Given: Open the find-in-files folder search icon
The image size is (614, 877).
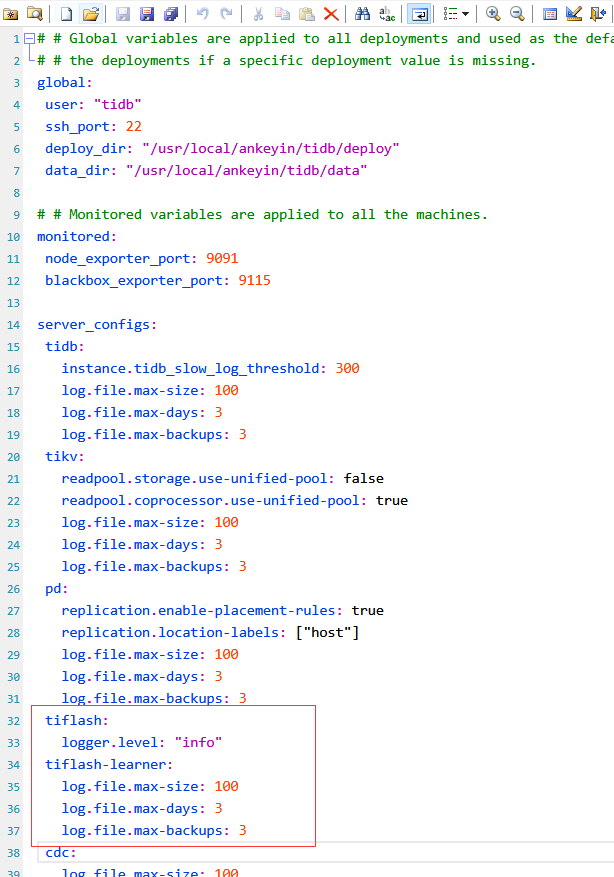Looking at the screenshot, I should [35, 13].
